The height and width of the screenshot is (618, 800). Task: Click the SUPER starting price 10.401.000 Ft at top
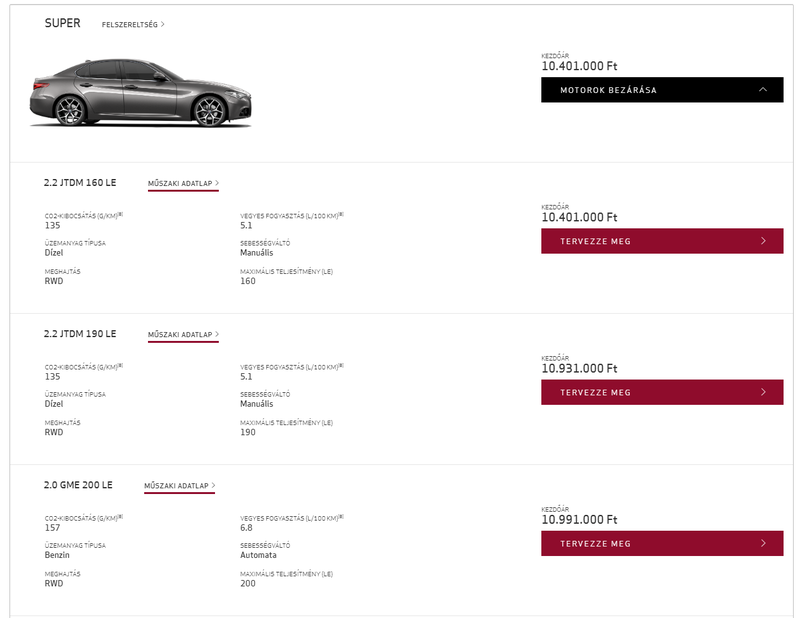(x=579, y=66)
